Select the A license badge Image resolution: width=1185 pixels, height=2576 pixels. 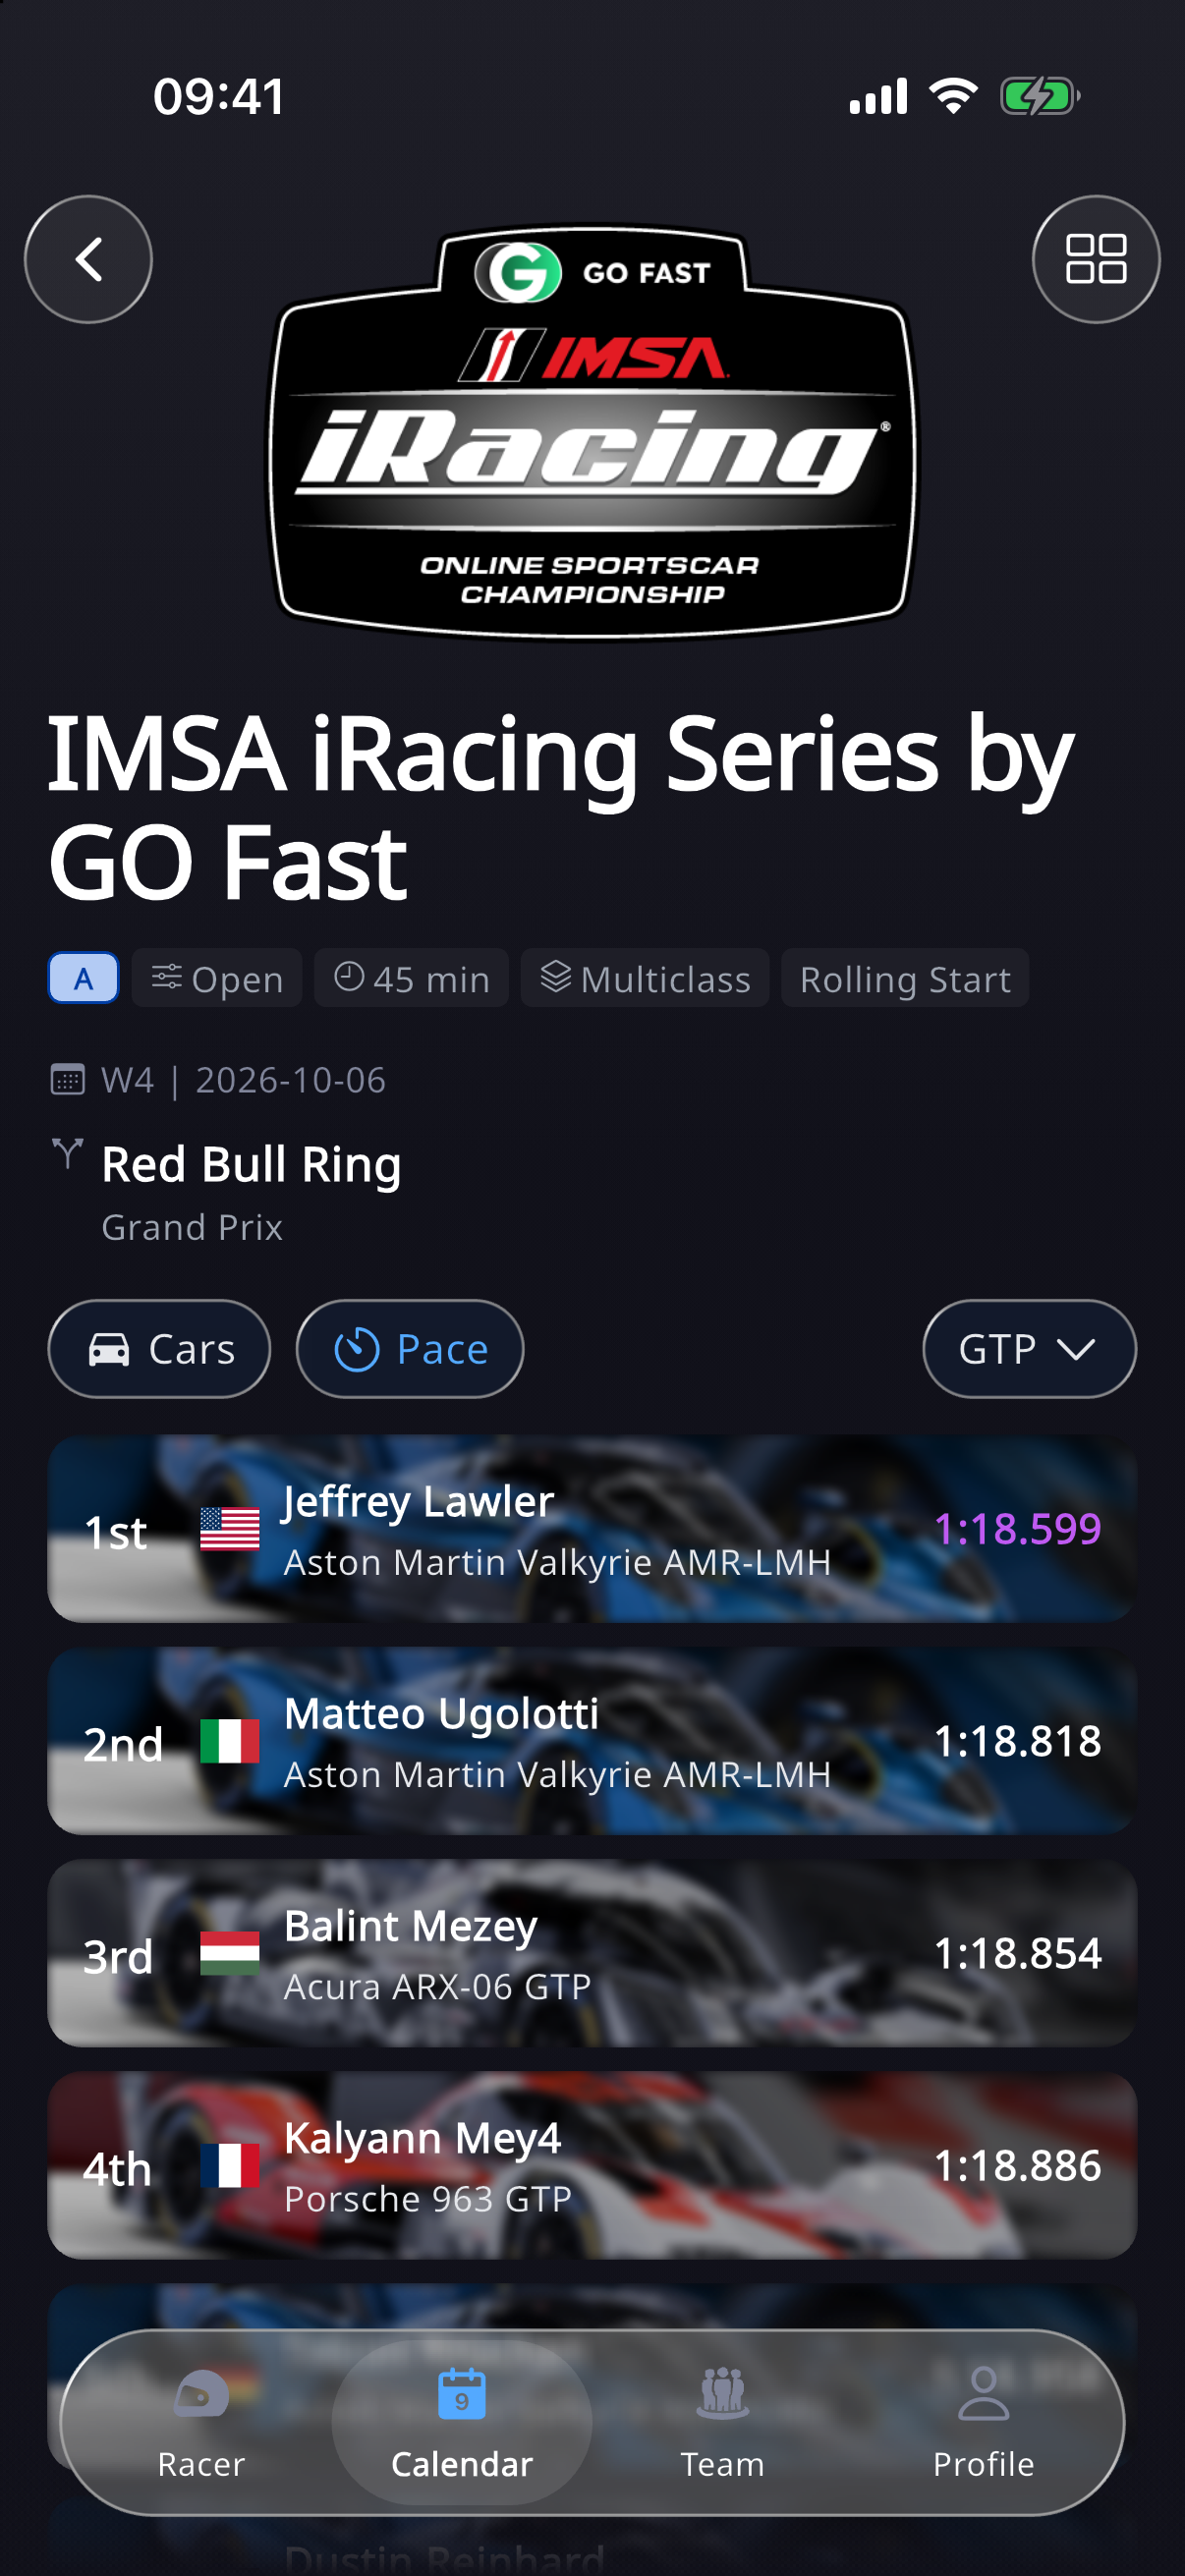coord(84,978)
